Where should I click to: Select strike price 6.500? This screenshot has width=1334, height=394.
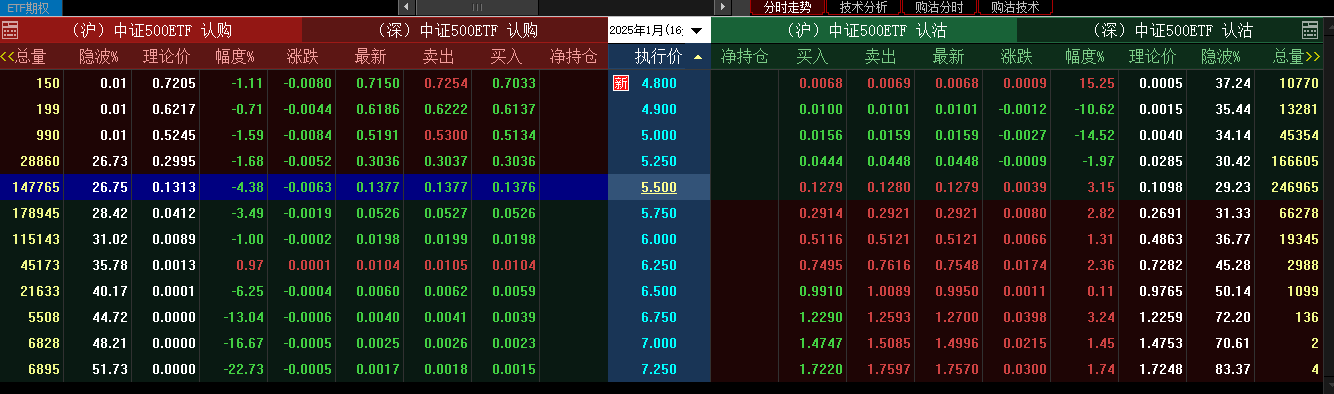pyautogui.click(x=658, y=291)
